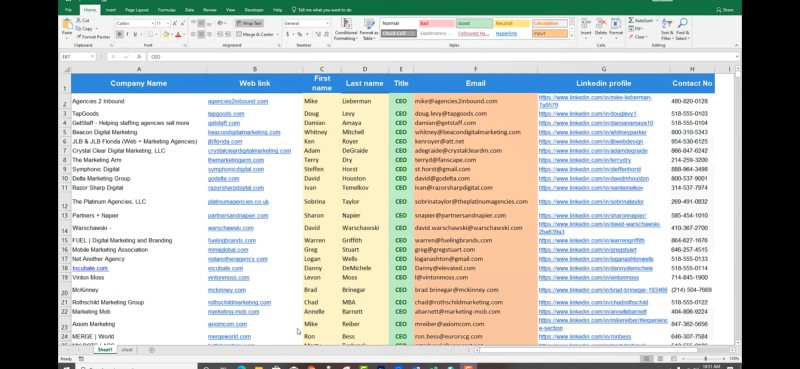
Task: Click the Orientation text angle icon
Action: tap(221, 23)
